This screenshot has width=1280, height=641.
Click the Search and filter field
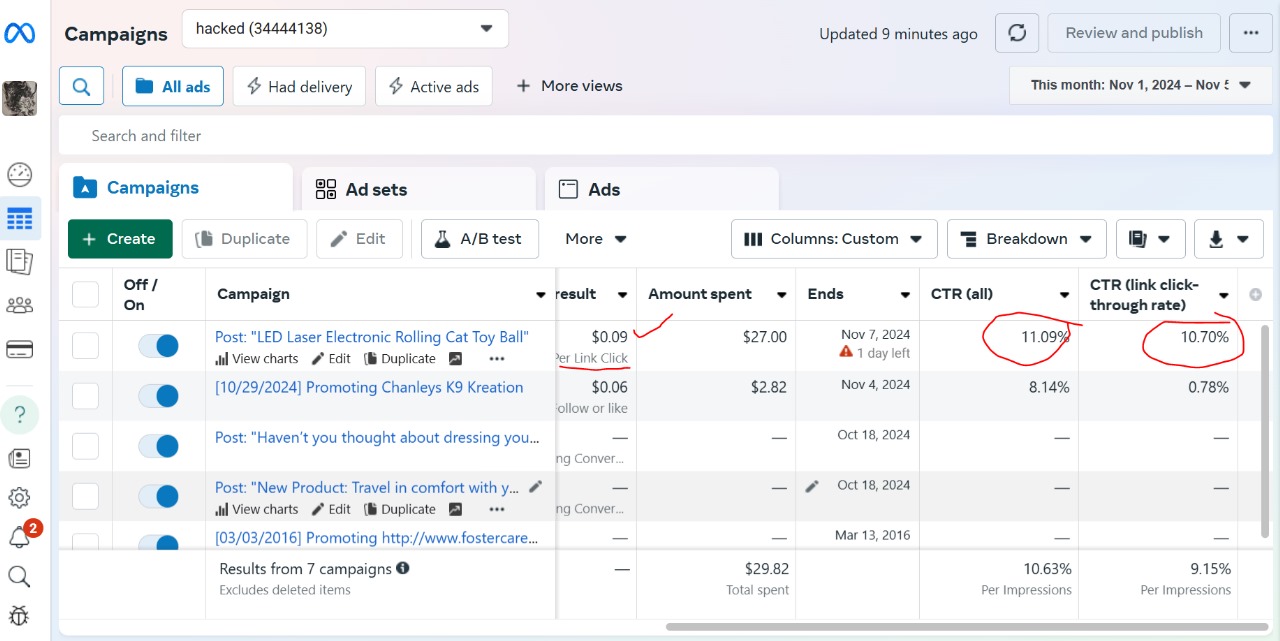[665, 135]
